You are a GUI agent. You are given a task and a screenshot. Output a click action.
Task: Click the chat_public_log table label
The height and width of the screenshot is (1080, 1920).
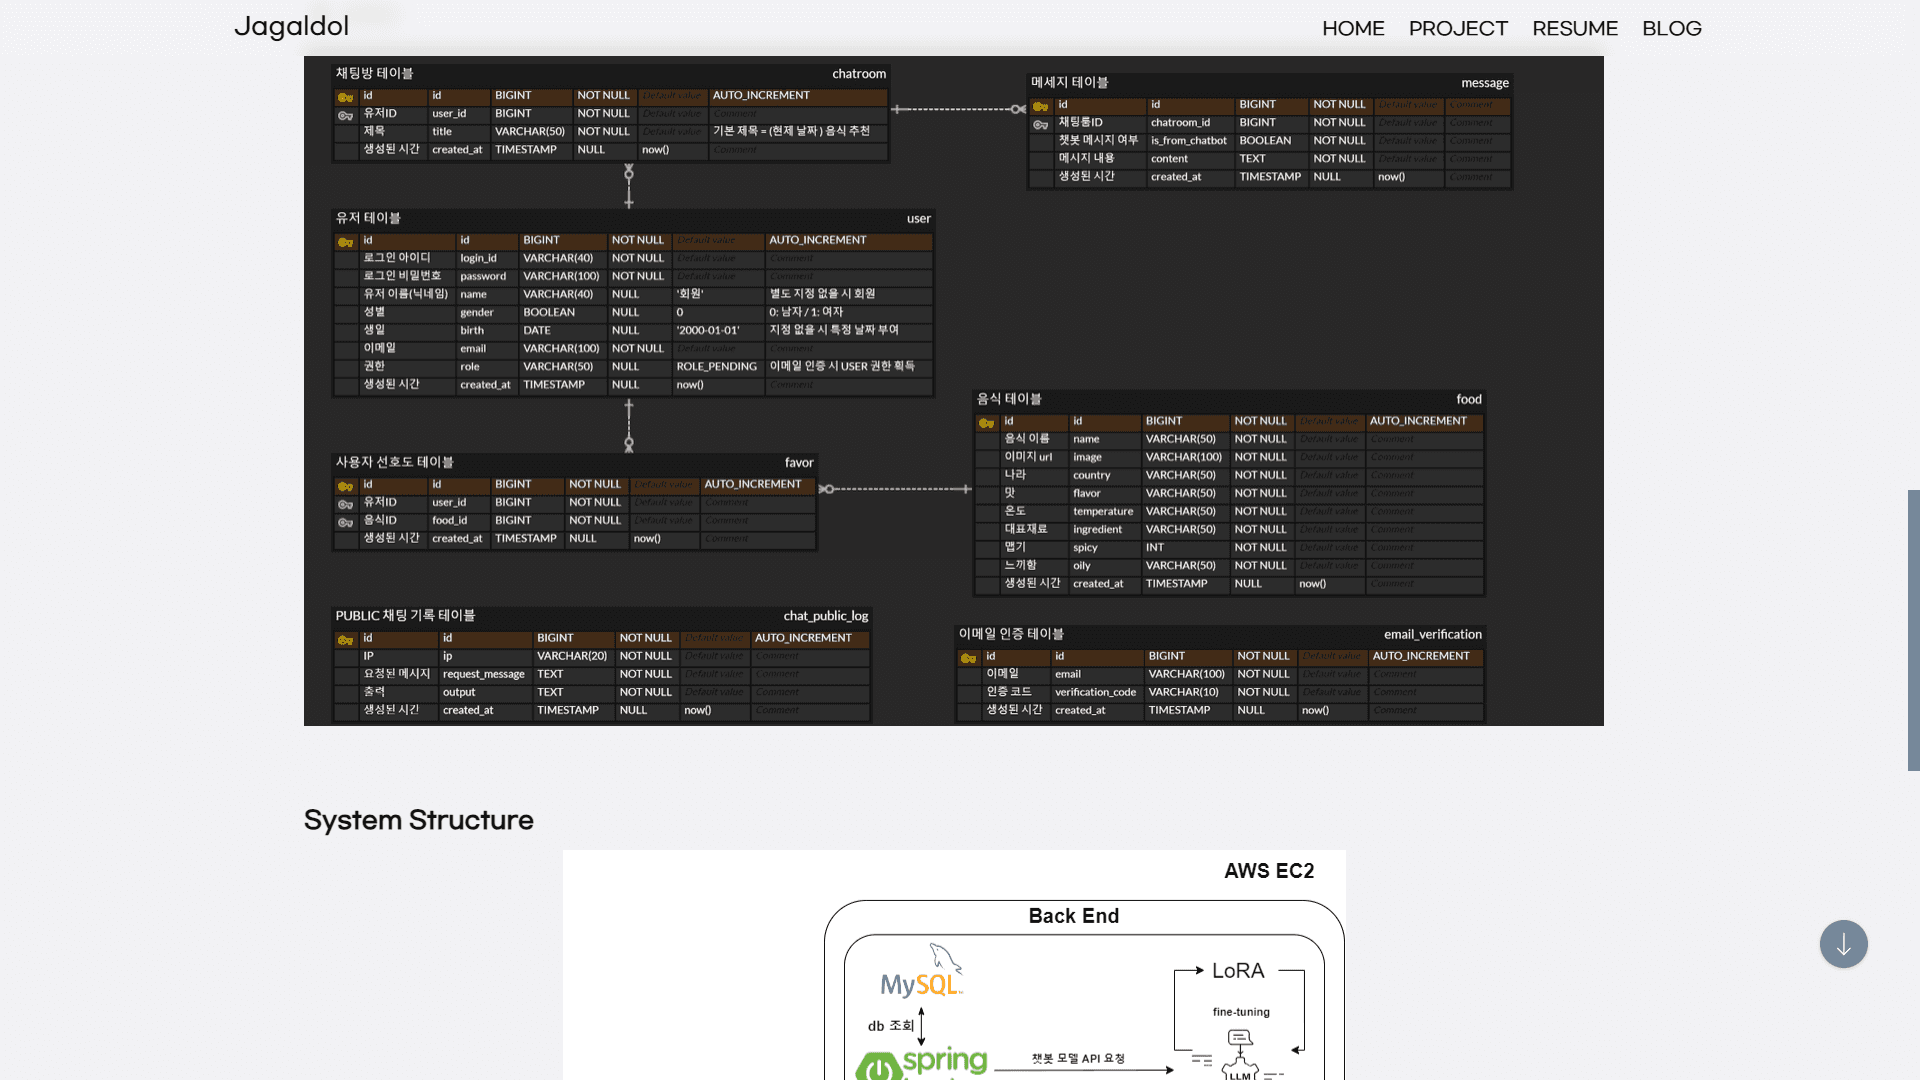(826, 616)
